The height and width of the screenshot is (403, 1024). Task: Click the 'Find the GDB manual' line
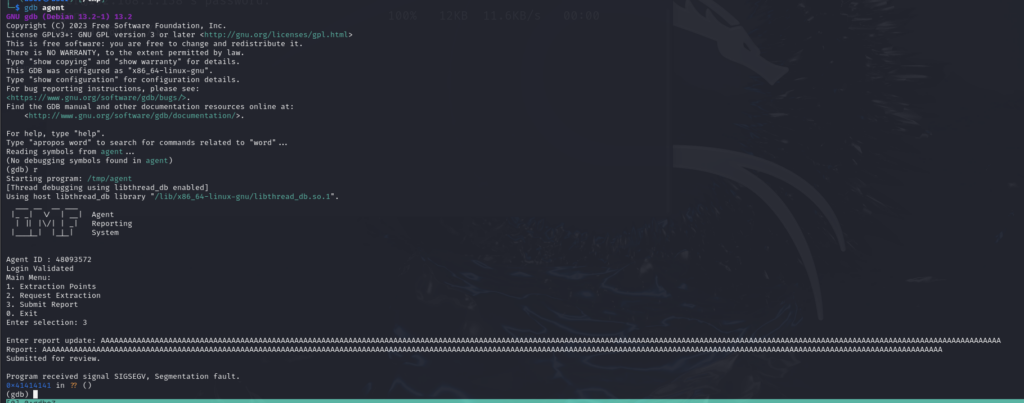pos(150,106)
